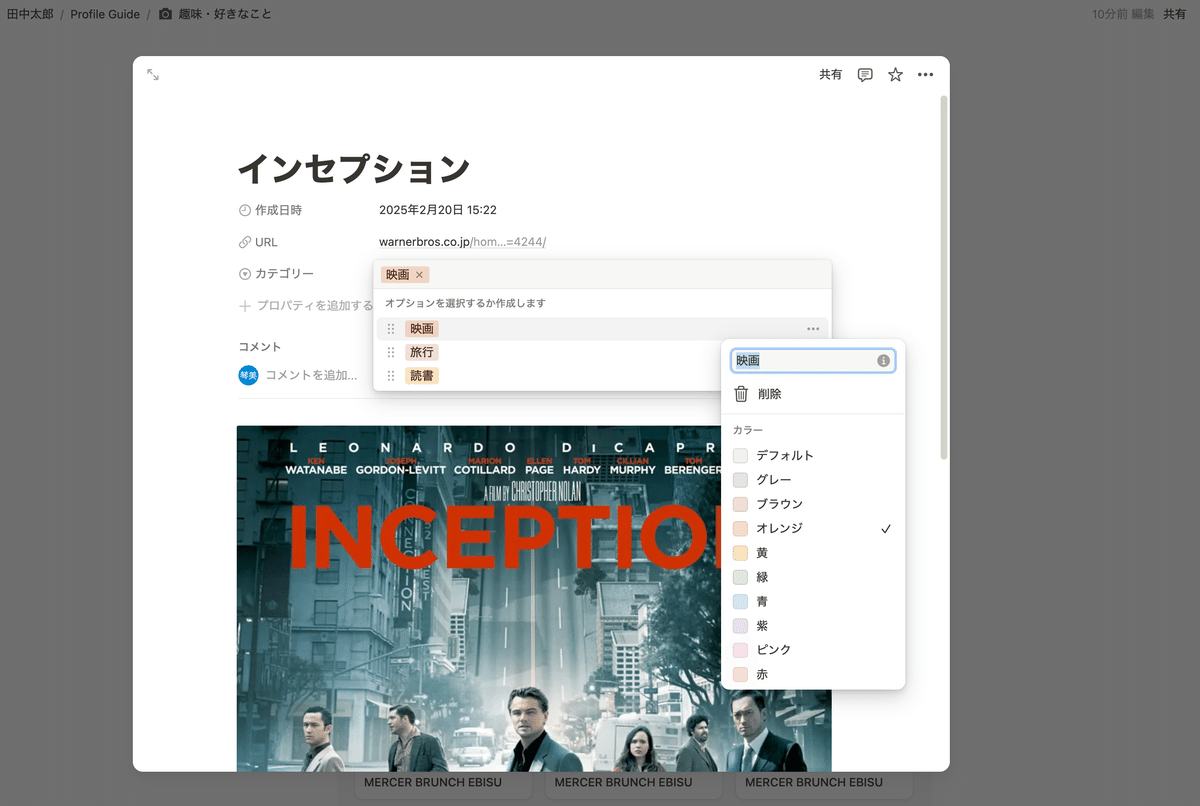Choose the オレンジ color

pos(813,528)
